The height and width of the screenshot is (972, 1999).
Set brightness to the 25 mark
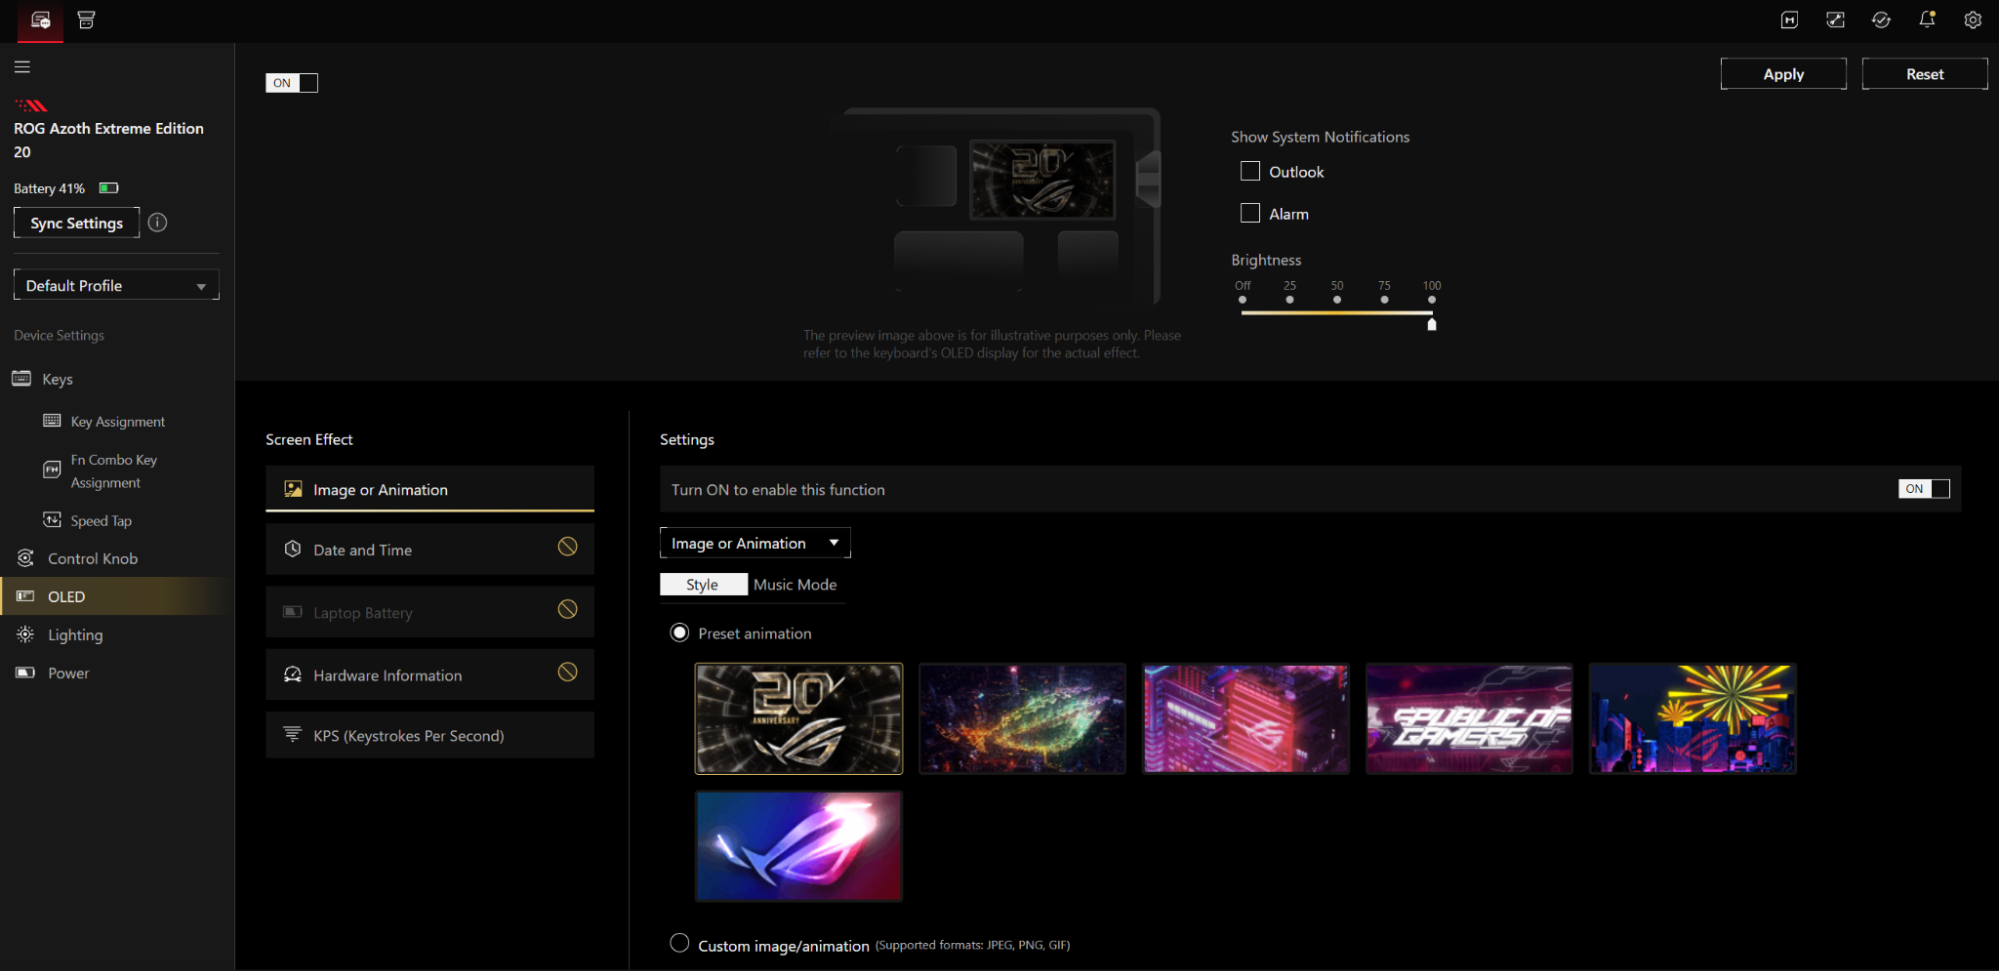tap(1290, 299)
